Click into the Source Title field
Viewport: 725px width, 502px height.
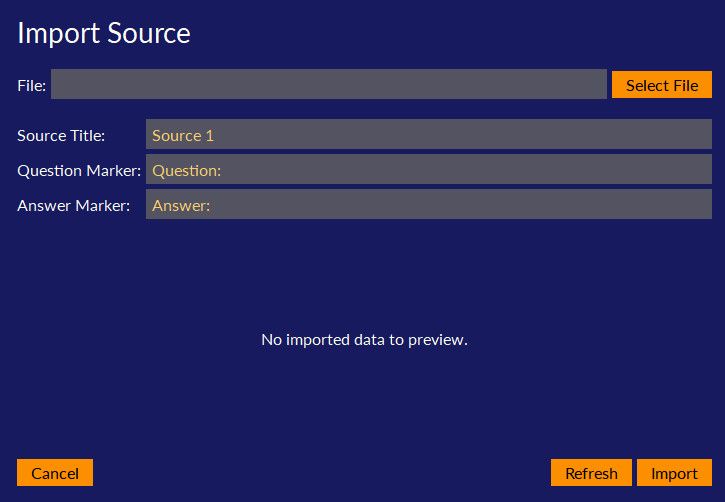(x=428, y=135)
